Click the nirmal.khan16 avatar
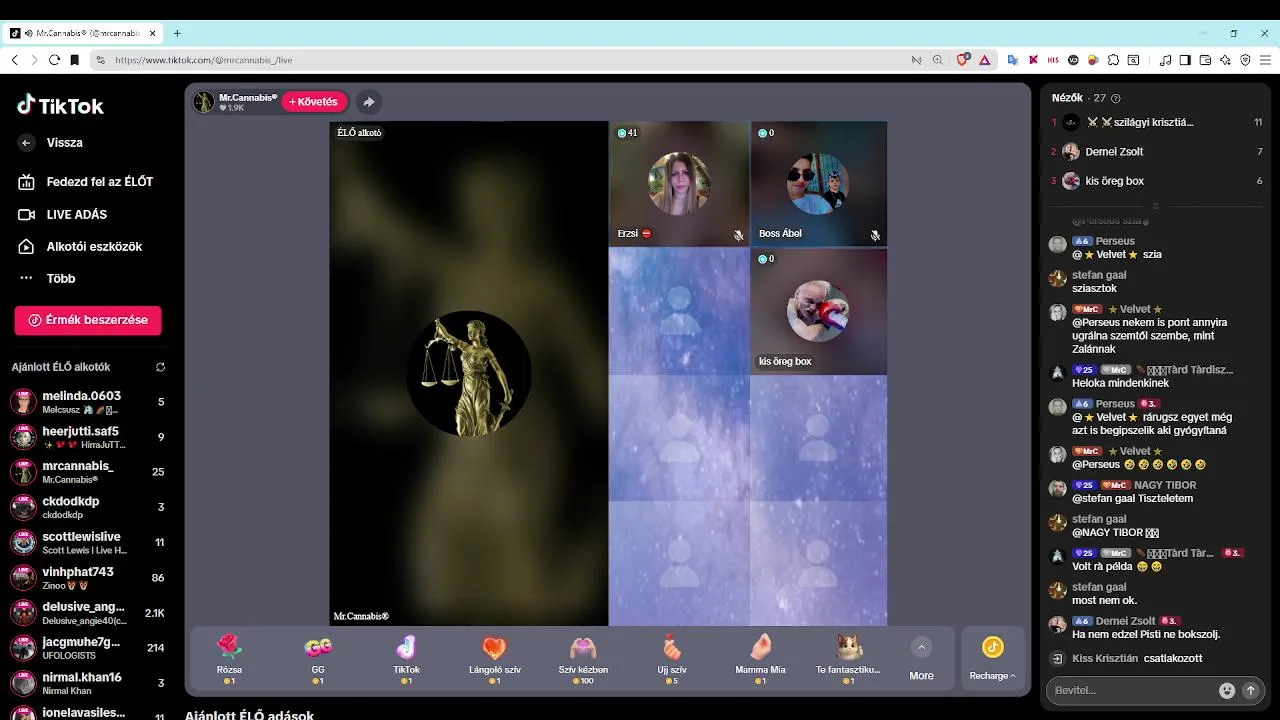Screen dimensions: 1280x720 (x=23, y=683)
